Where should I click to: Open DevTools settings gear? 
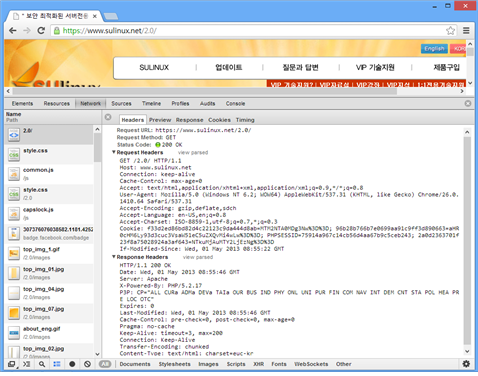tap(466, 364)
